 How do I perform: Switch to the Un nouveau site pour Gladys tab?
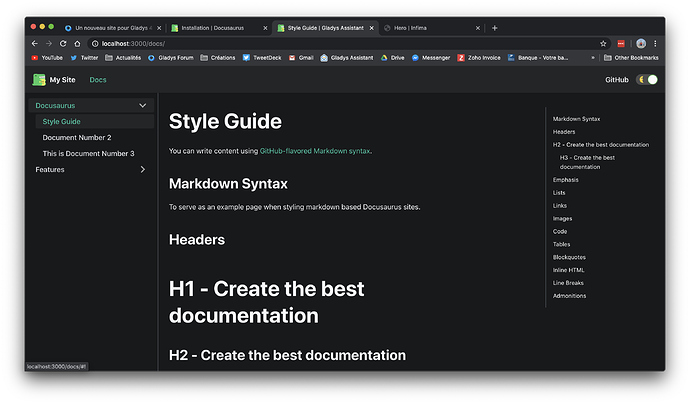113,28
